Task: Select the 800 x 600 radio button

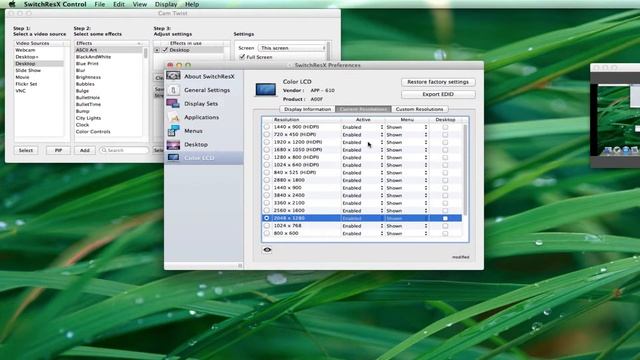Action: point(267,233)
